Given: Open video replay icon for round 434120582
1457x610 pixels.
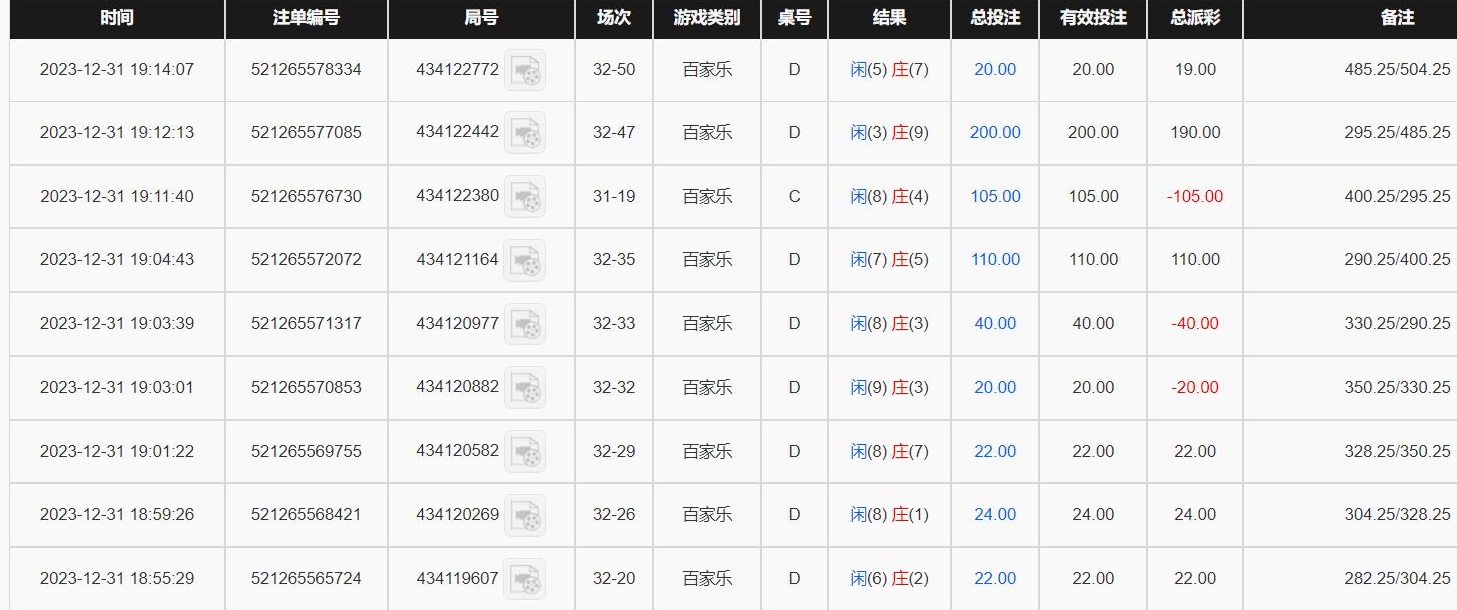Looking at the screenshot, I should pos(525,452).
